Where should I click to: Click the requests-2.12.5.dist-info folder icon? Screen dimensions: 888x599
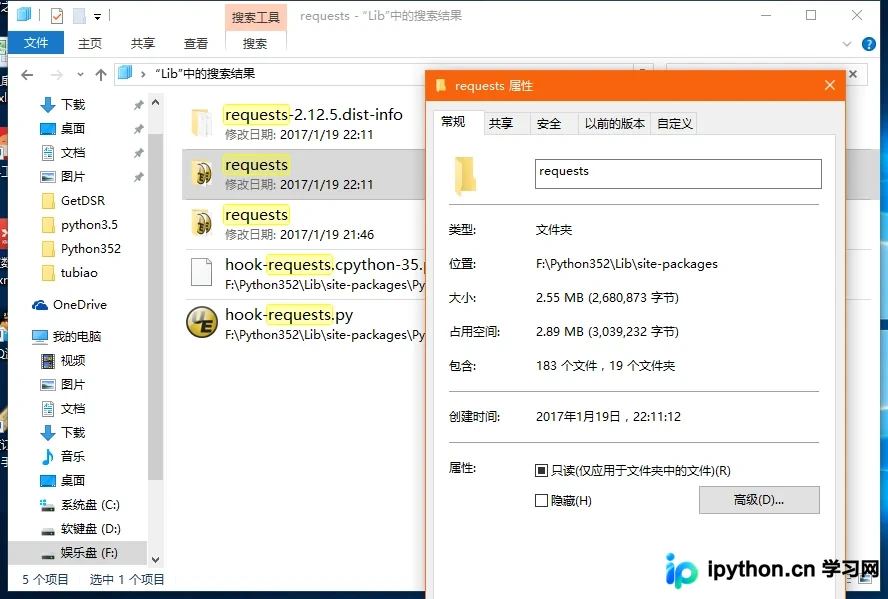click(x=202, y=122)
